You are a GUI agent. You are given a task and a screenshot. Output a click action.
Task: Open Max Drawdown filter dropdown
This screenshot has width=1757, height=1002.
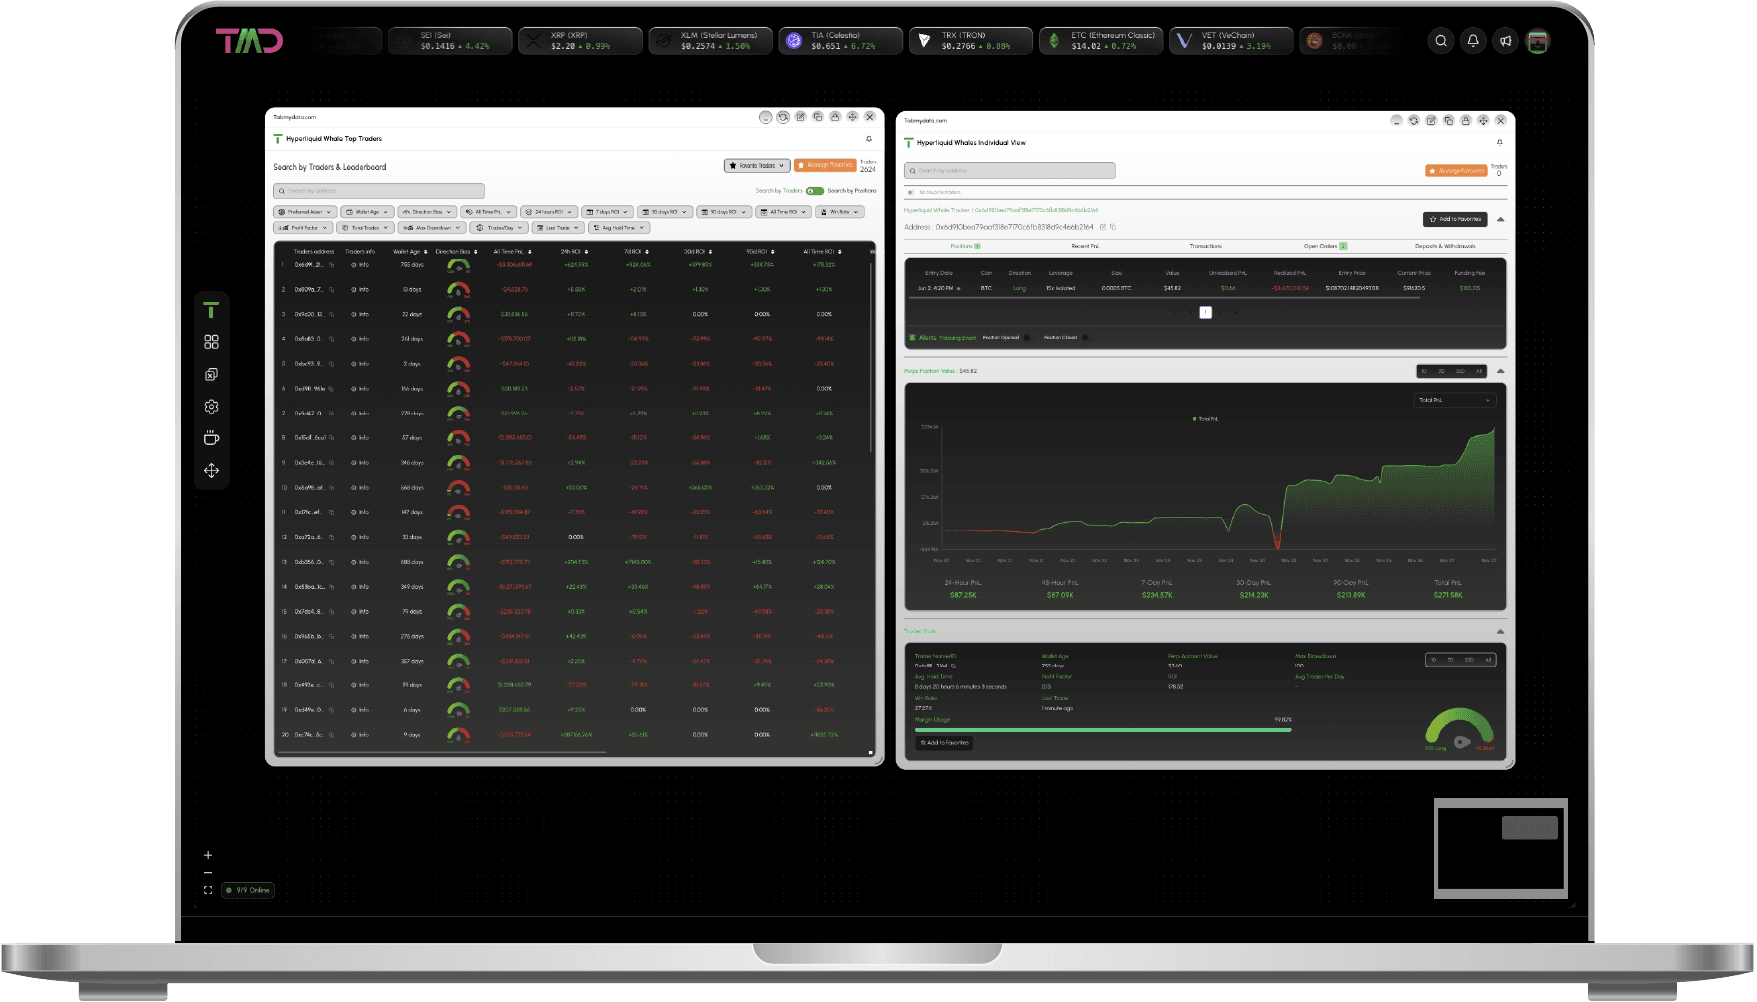point(433,228)
